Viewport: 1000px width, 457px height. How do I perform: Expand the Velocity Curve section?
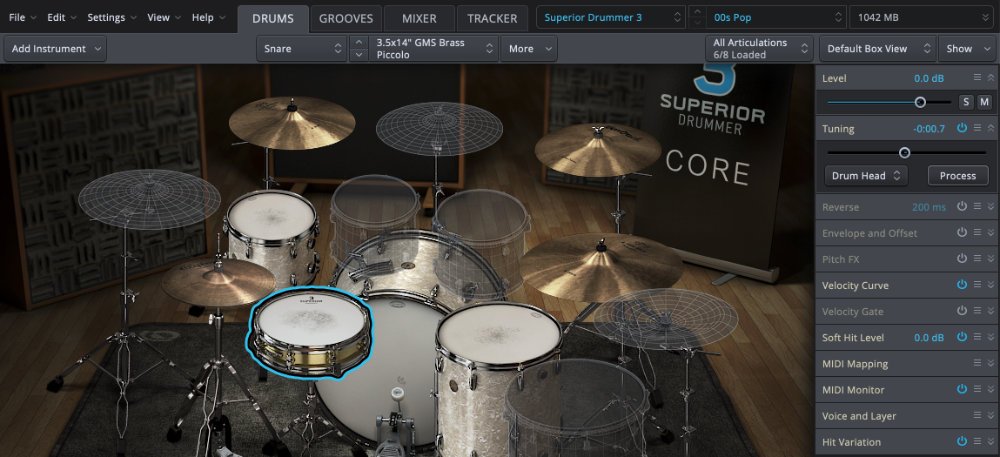tap(991, 285)
